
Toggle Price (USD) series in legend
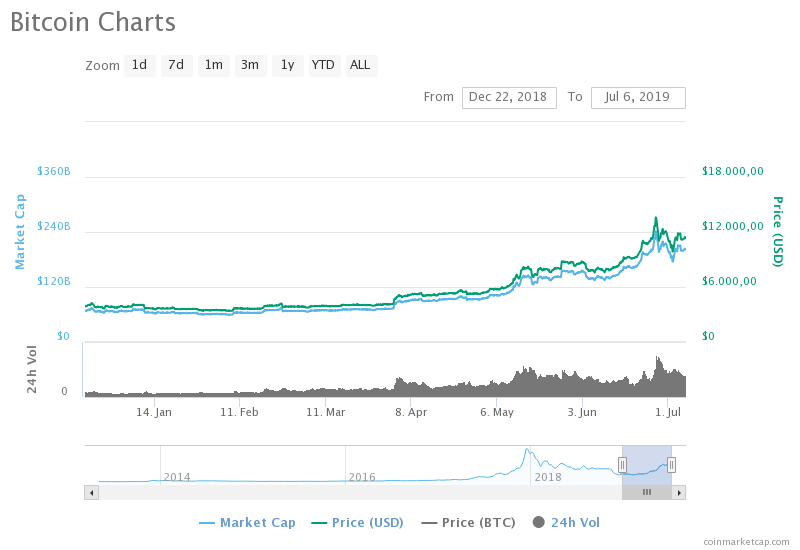357,522
